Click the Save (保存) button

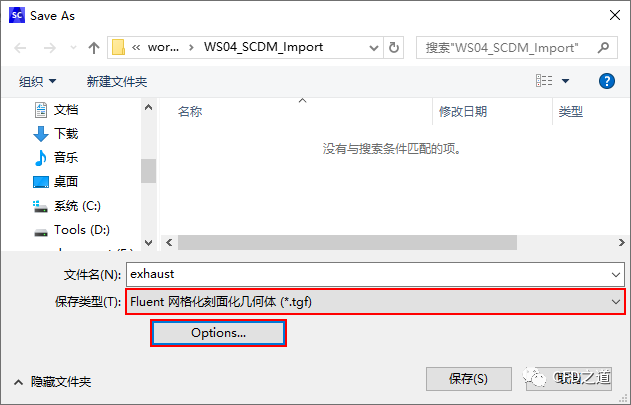[x=469, y=378]
